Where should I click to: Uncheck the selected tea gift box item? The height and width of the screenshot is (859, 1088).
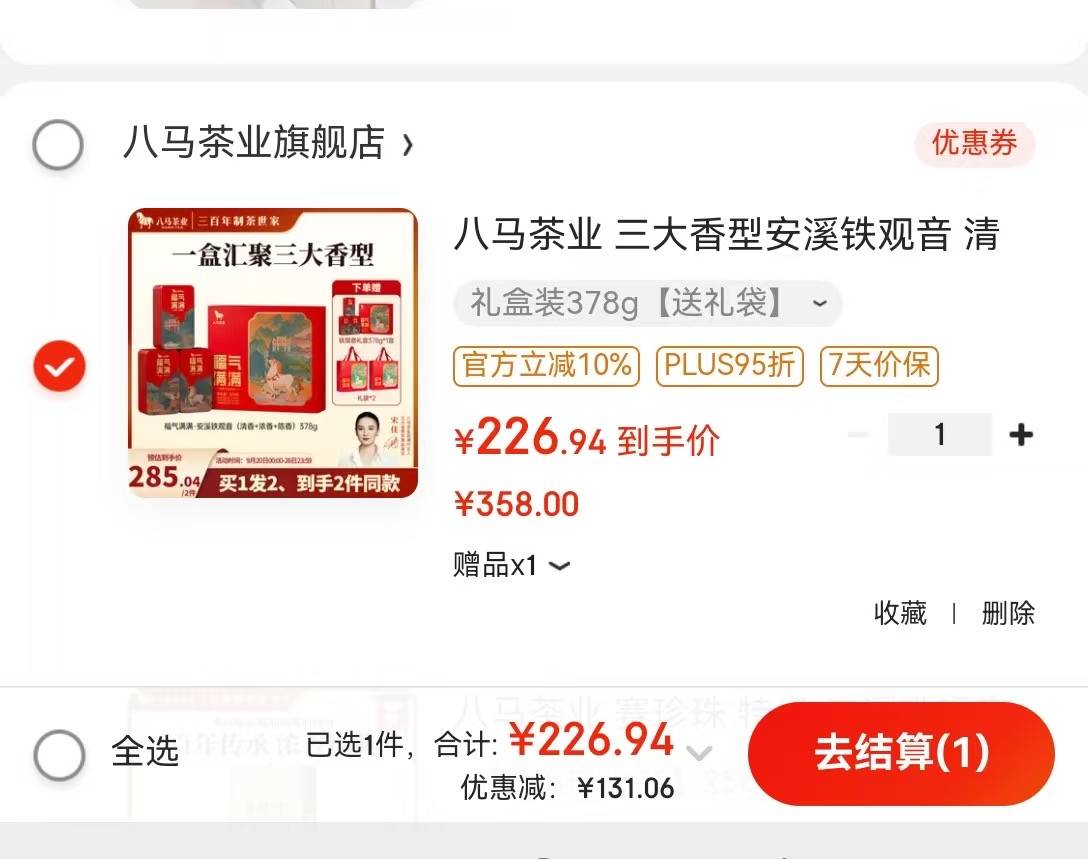pos(60,366)
